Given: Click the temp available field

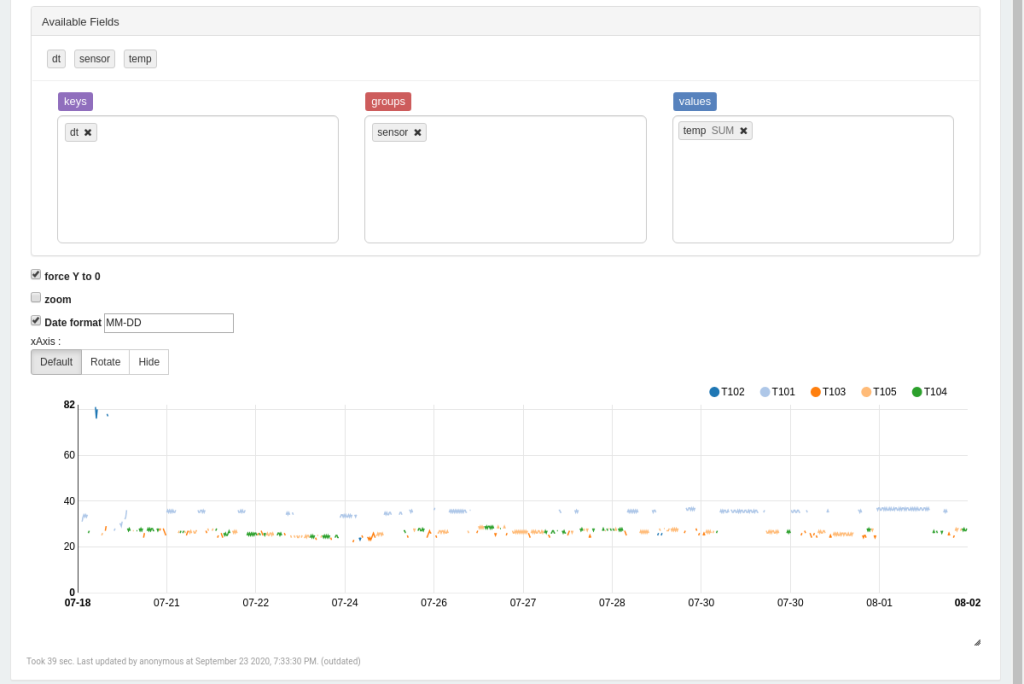Looking at the screenshot, I should pyautogui.click(x=140, y=59).
